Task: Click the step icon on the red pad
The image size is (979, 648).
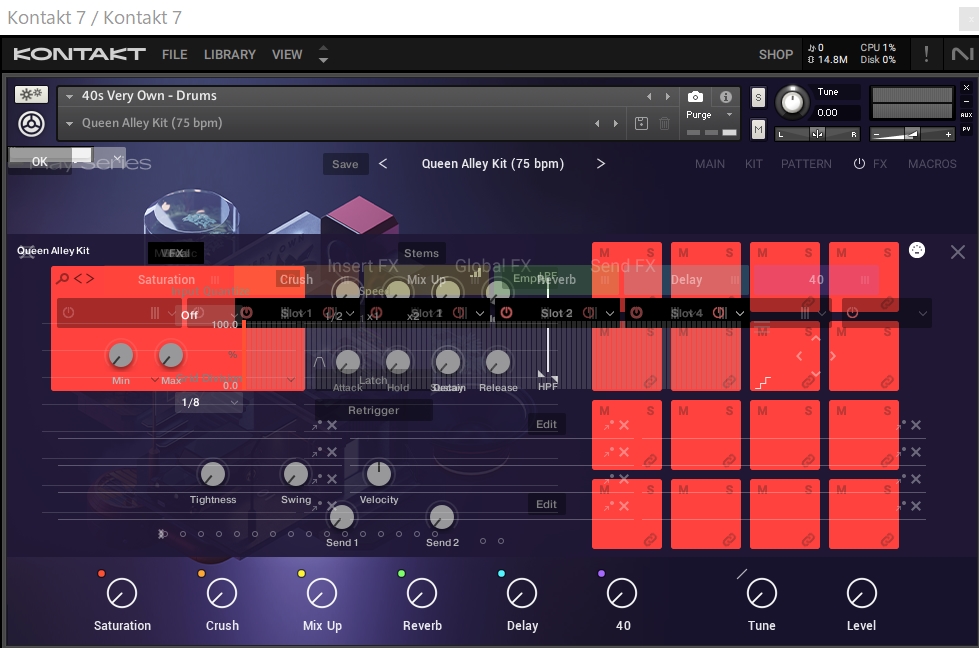Action: pyautogui.click(x=763, y=383)
